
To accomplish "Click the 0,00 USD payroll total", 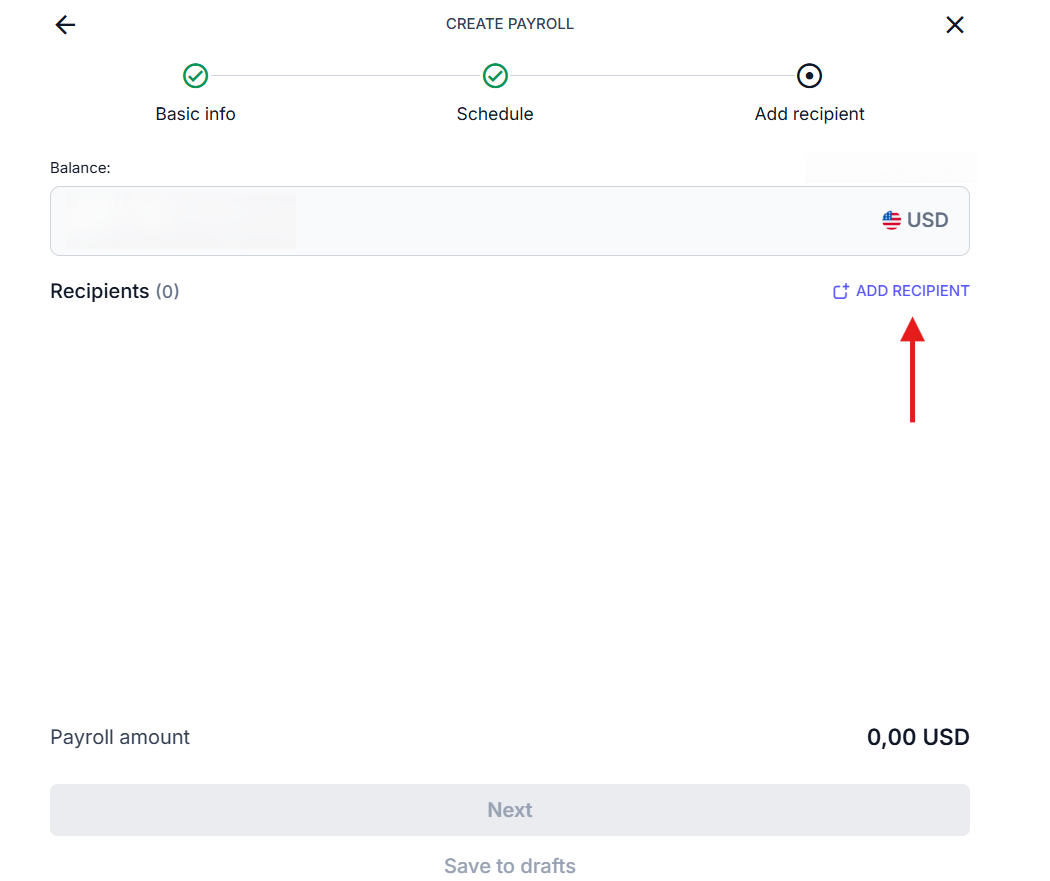I will (918, 737).
